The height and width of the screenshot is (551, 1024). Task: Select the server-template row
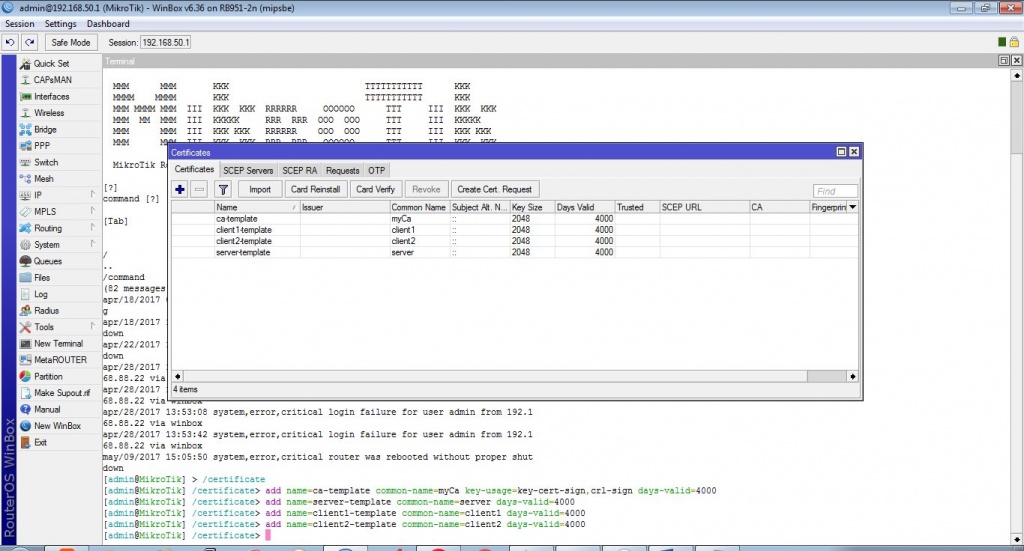(515, 252)
